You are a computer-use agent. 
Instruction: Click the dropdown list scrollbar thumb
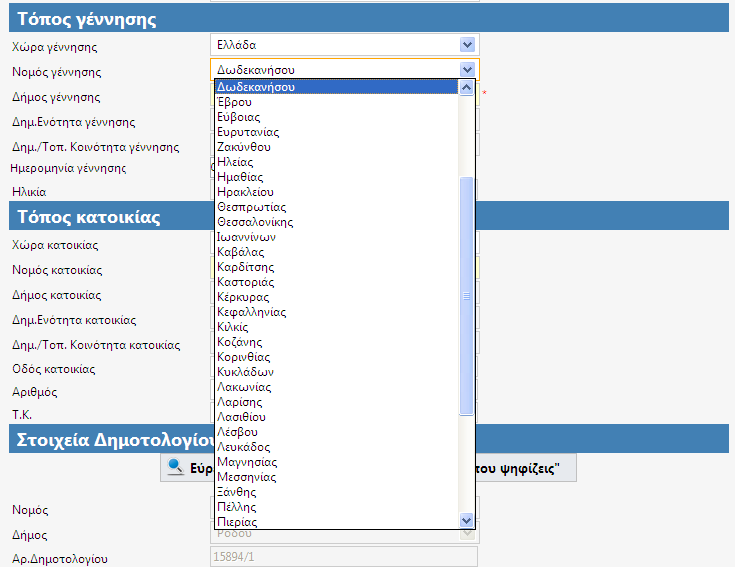click(x=466, y=296)
